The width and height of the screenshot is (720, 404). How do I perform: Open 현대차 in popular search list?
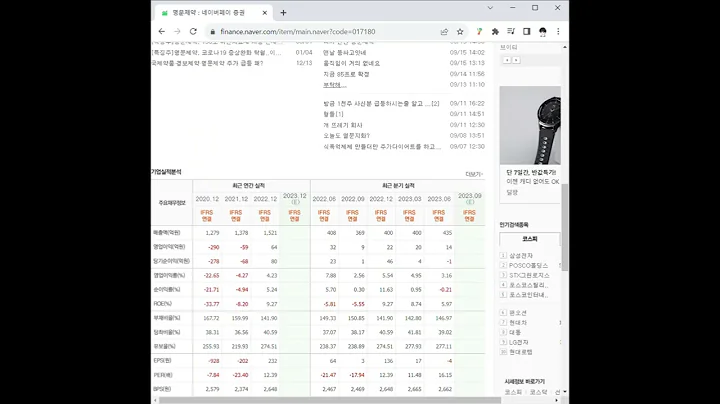pos(518,322)
